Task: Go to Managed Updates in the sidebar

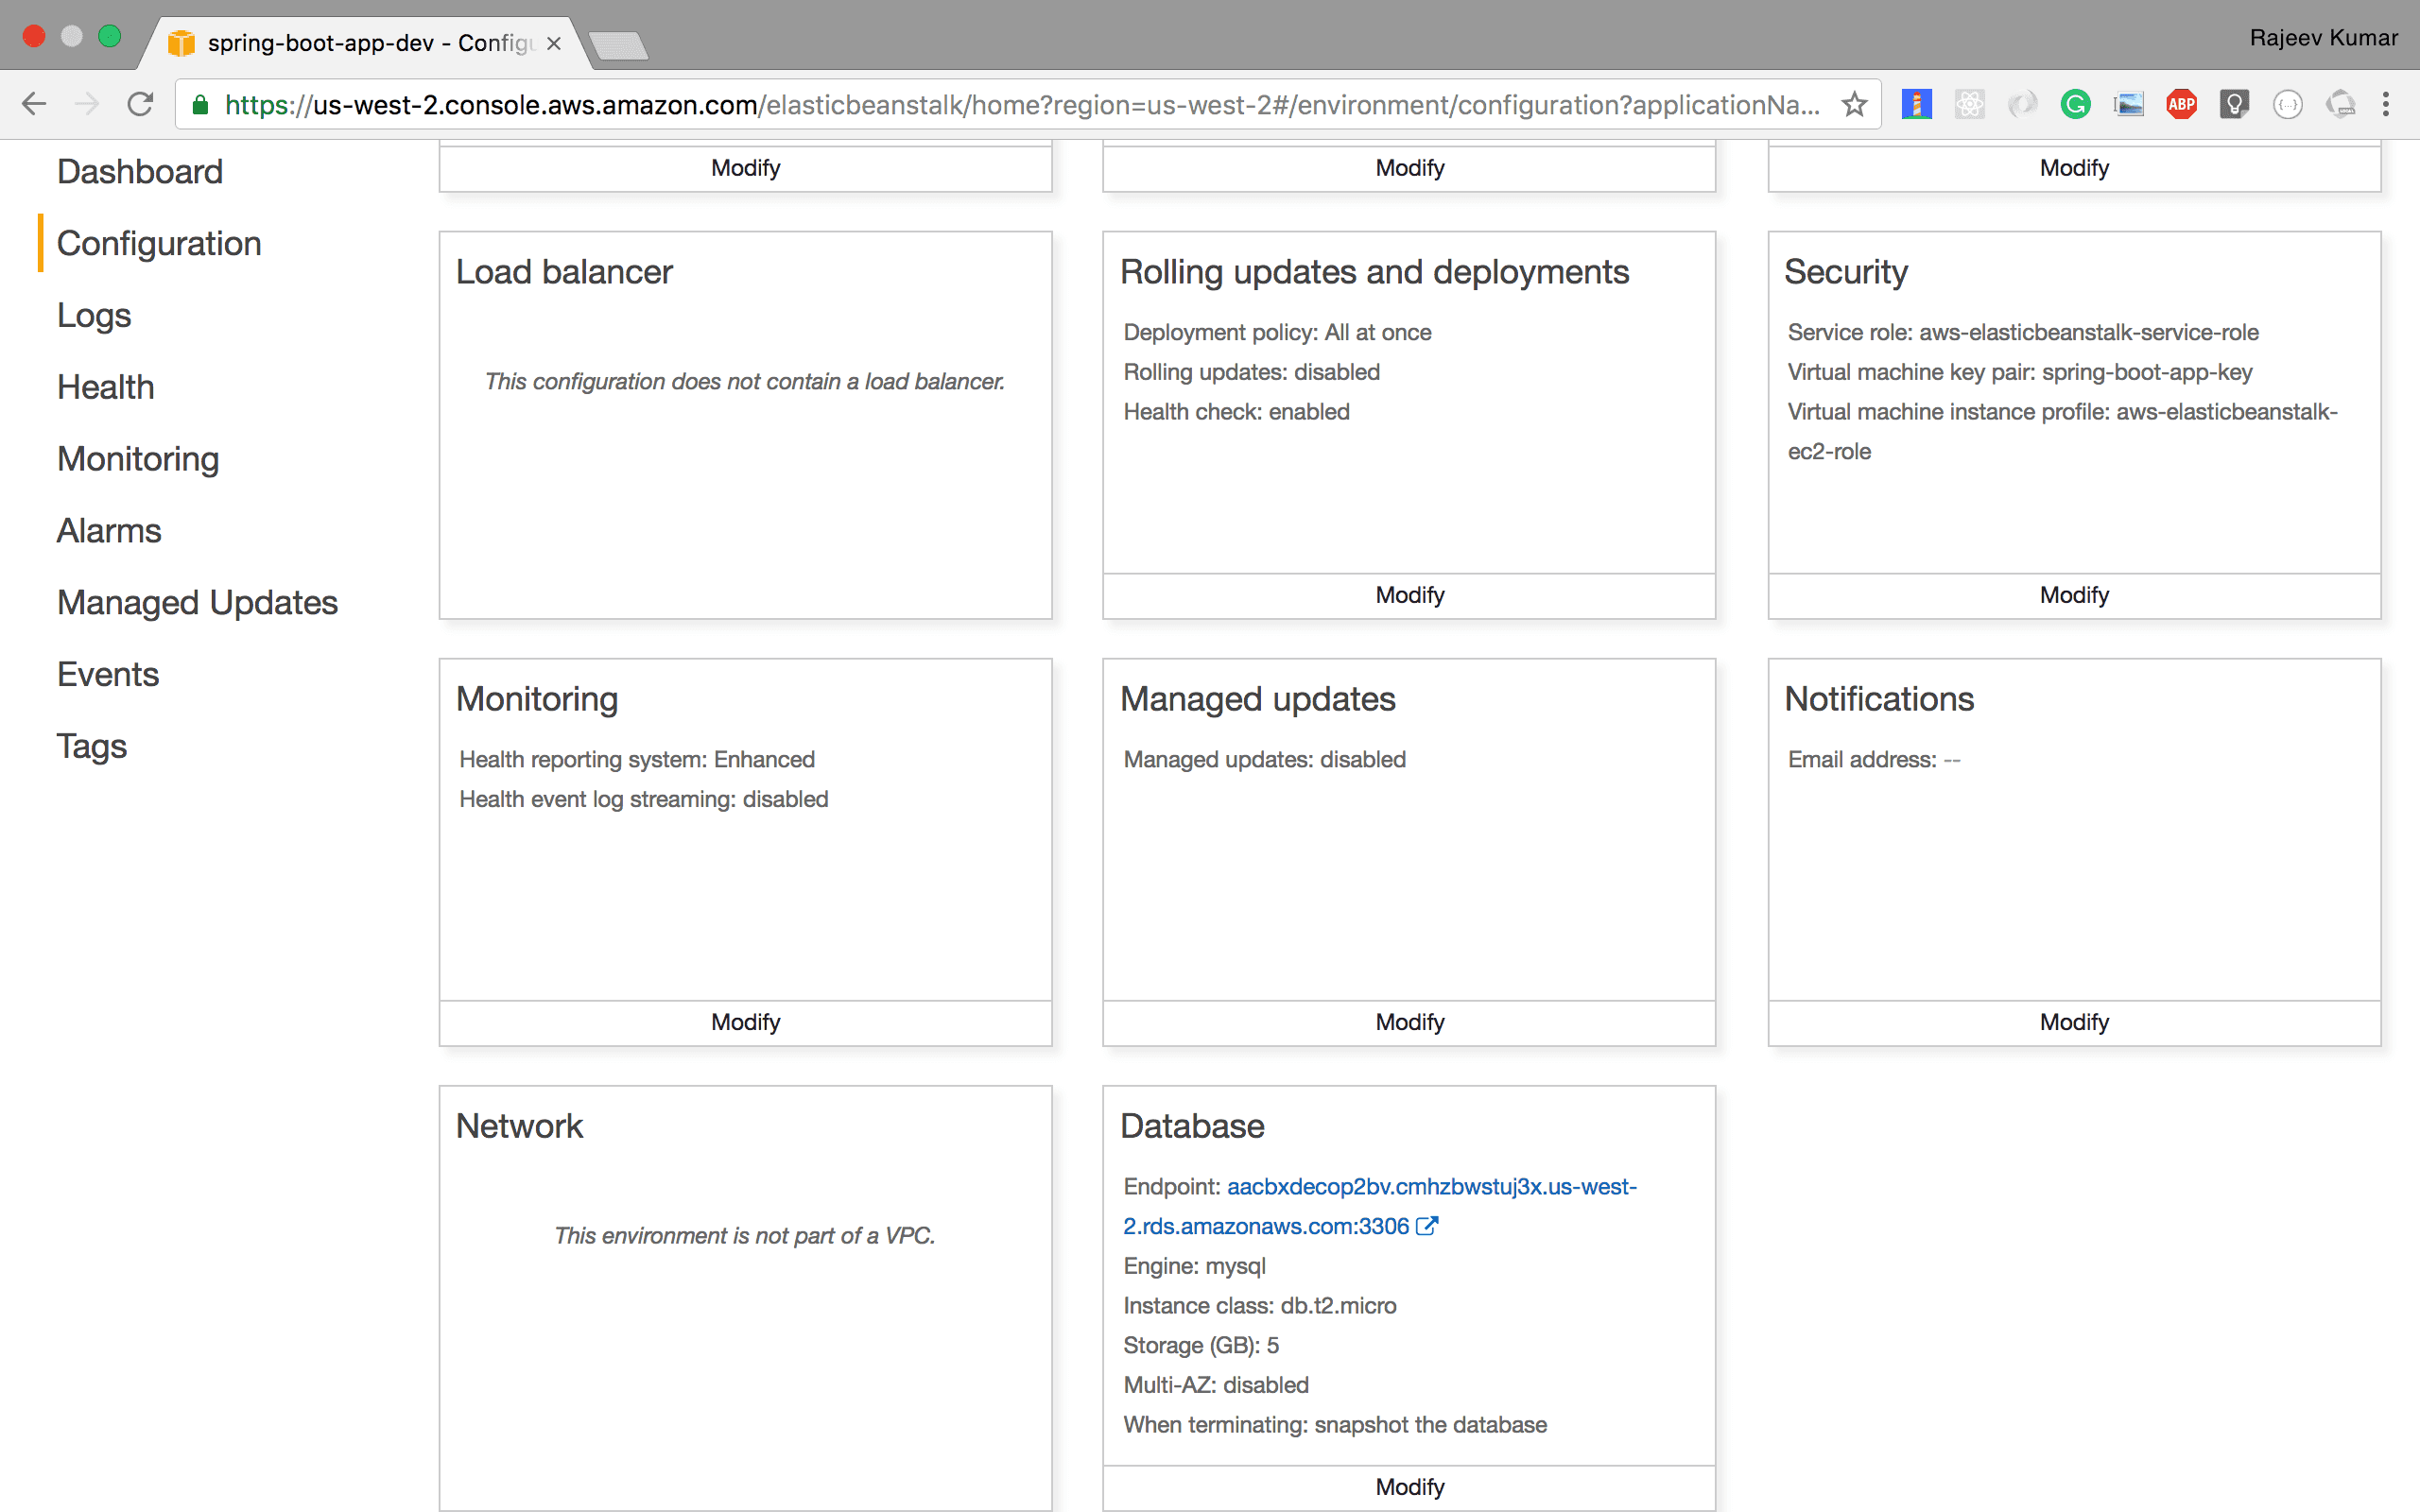Action: [x=197, y=602]
